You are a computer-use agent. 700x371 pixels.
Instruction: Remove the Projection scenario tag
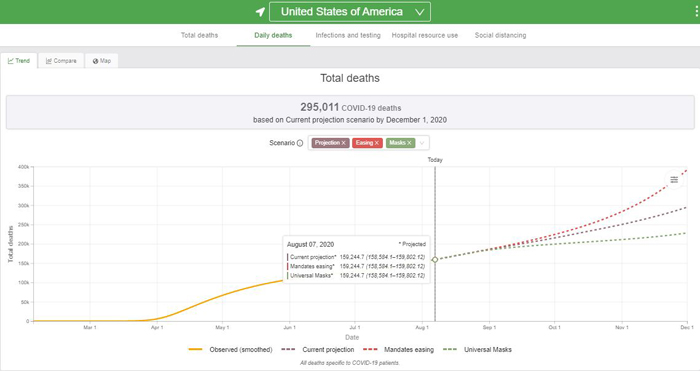click(x=344, y=143)
